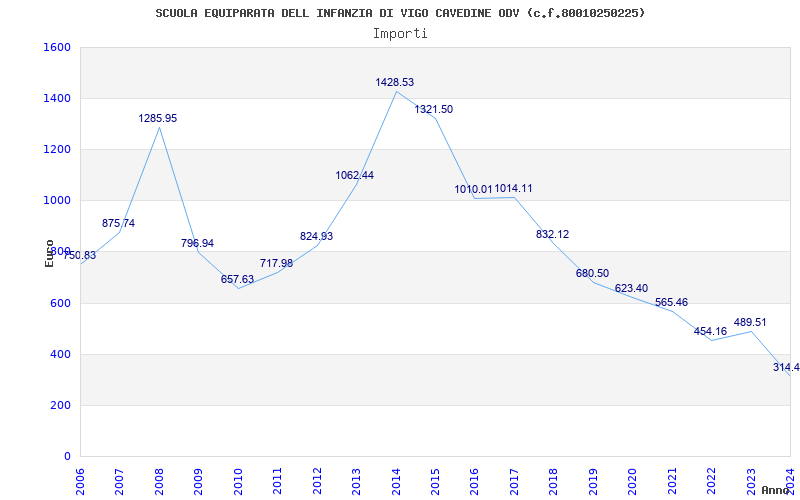Click the x-axis year 2023
Viewport: 800px width, 500px height.
tap(751, 482)
